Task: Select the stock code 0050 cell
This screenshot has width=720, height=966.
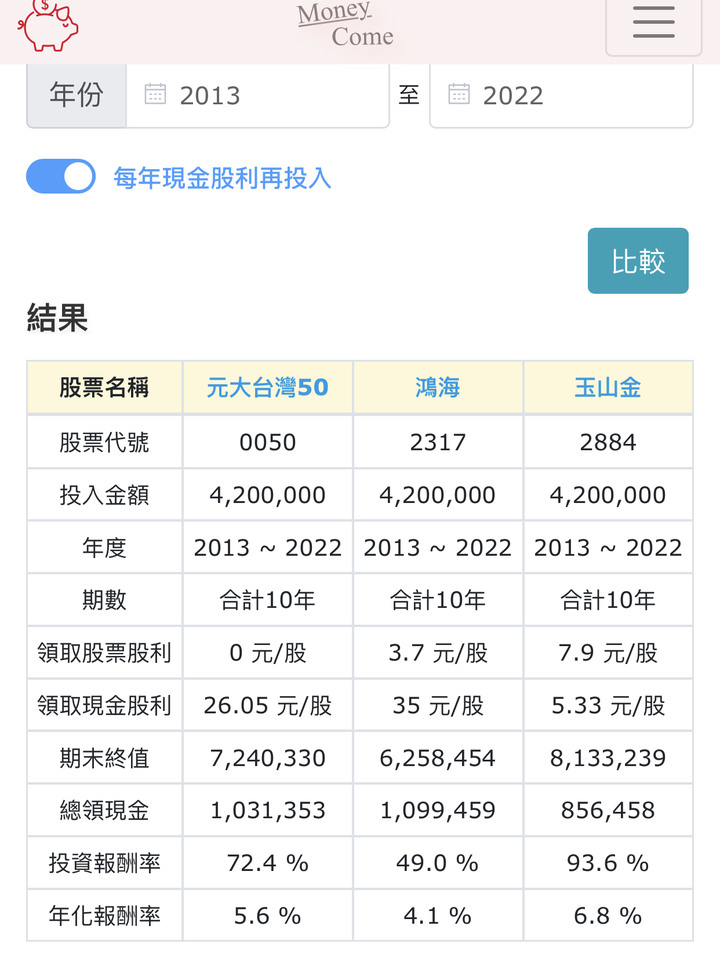Action: point(267,442)
